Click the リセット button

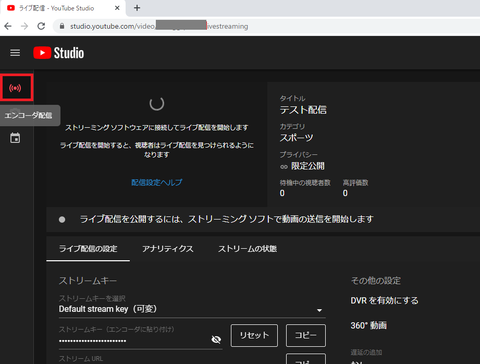coord(254,335)
